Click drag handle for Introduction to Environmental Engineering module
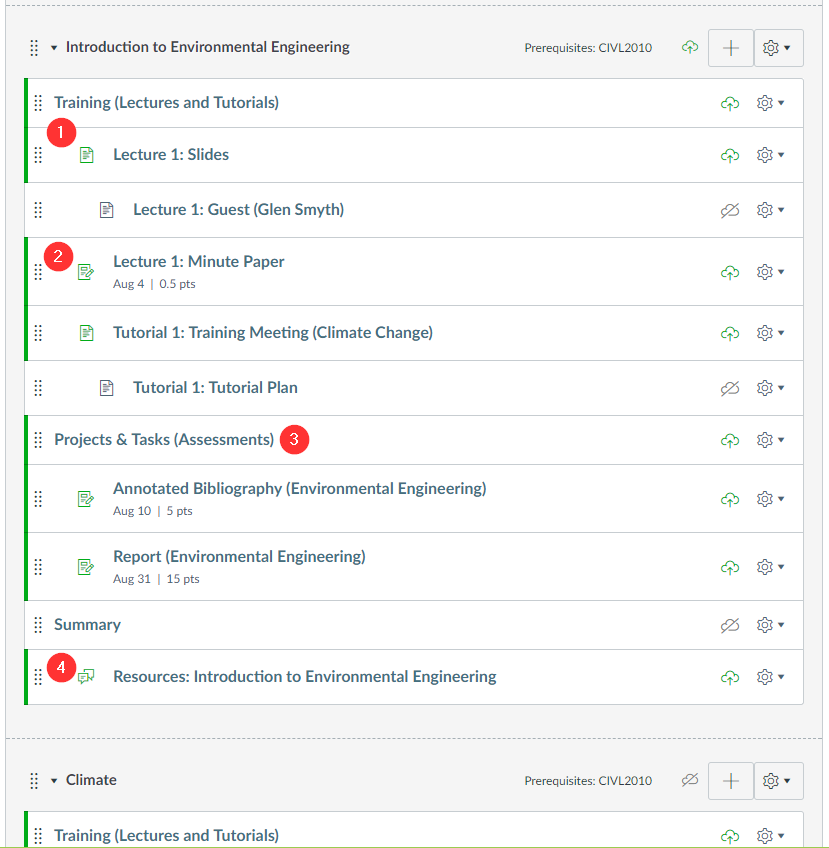The width and height of the screenshot is (829, 848). (33, 47)
